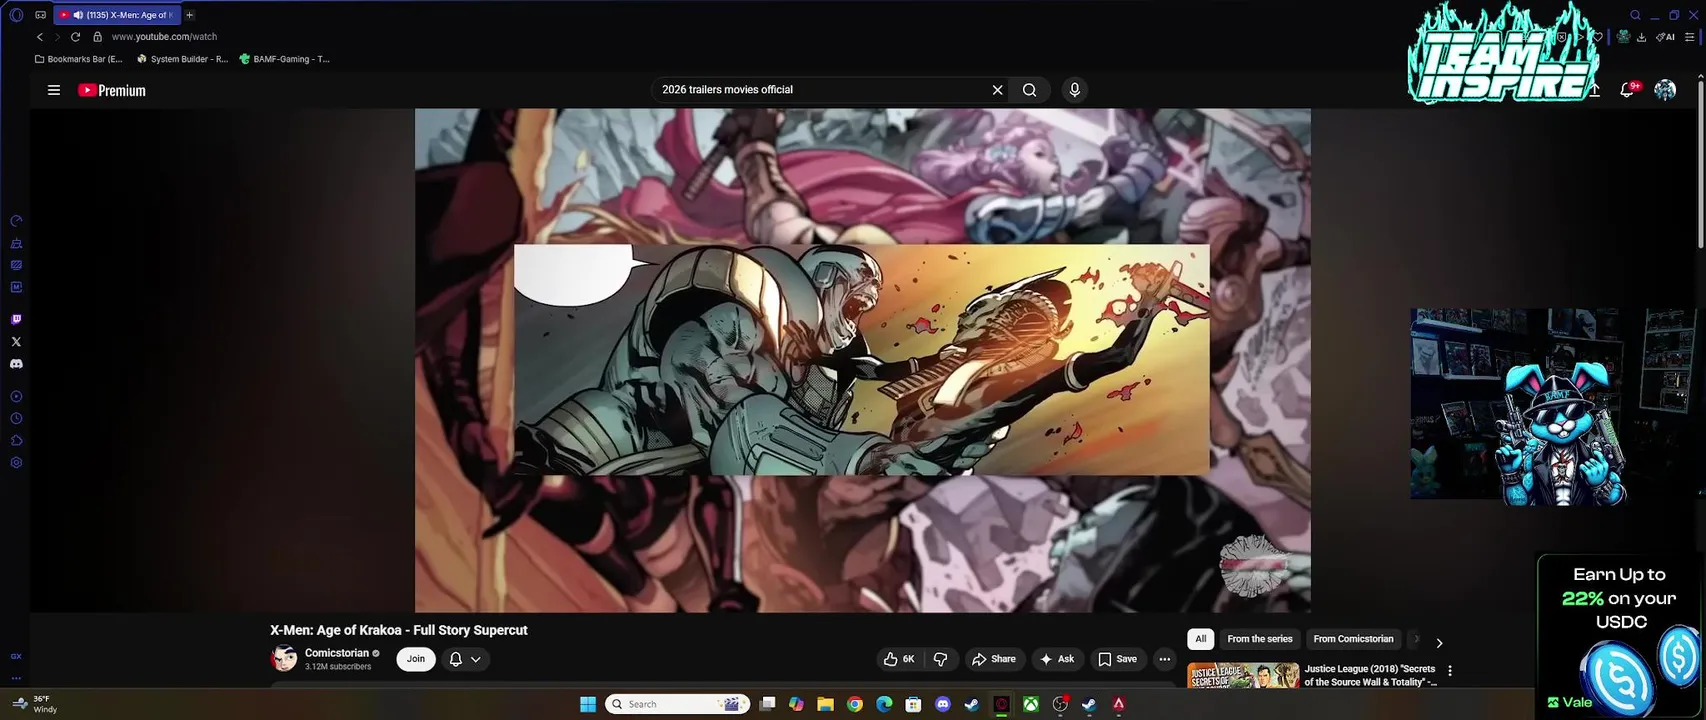Viewport: 1706px width, 720px height.
Task: Open the YouTube guide hamburger menu
Action: pyautogui.click(x=54, y=90)
